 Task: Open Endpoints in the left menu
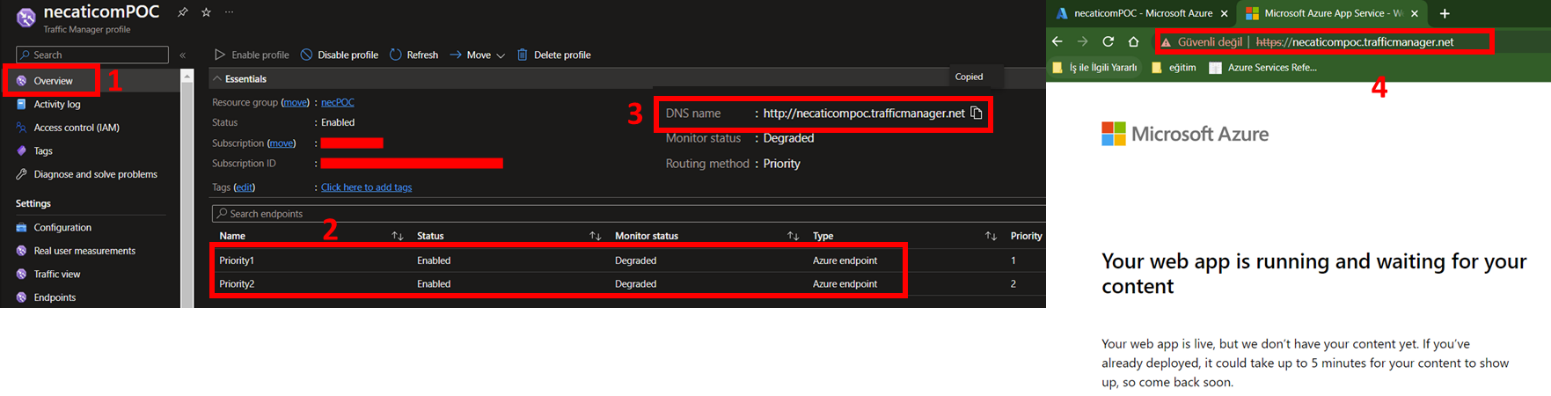click(x=54, y=297)
